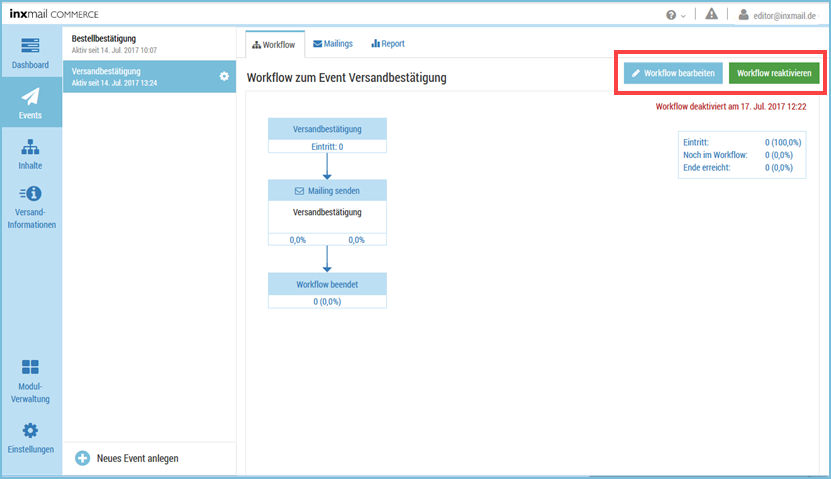This screenshot has width=831, height=479.
Task: Select the Events paper plane icon
Action: [x=30, y=96]
